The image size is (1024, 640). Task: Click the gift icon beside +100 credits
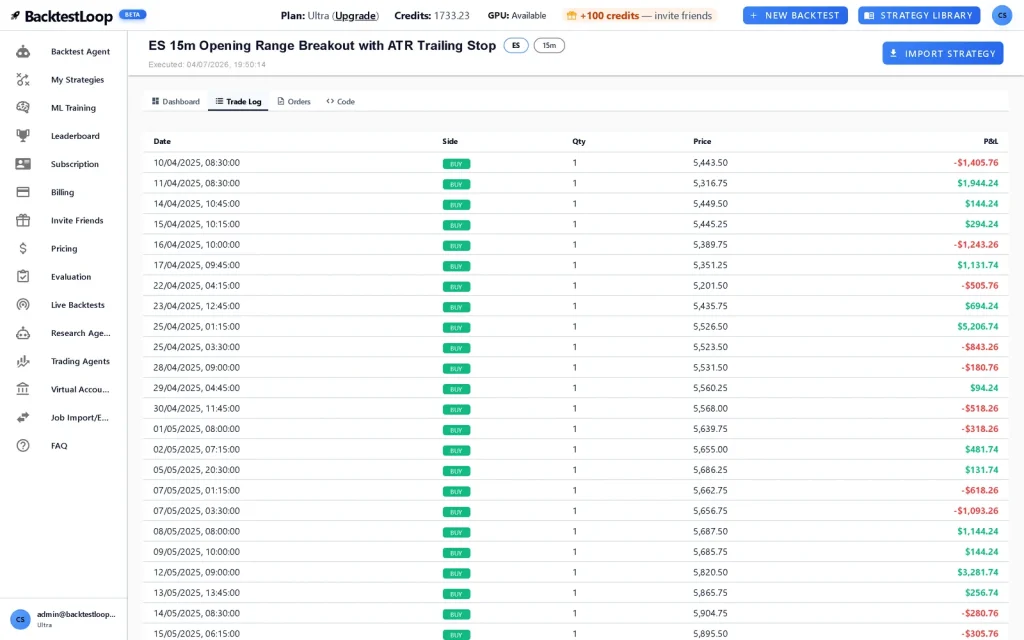pyautogui.click(x=571, y=16)
